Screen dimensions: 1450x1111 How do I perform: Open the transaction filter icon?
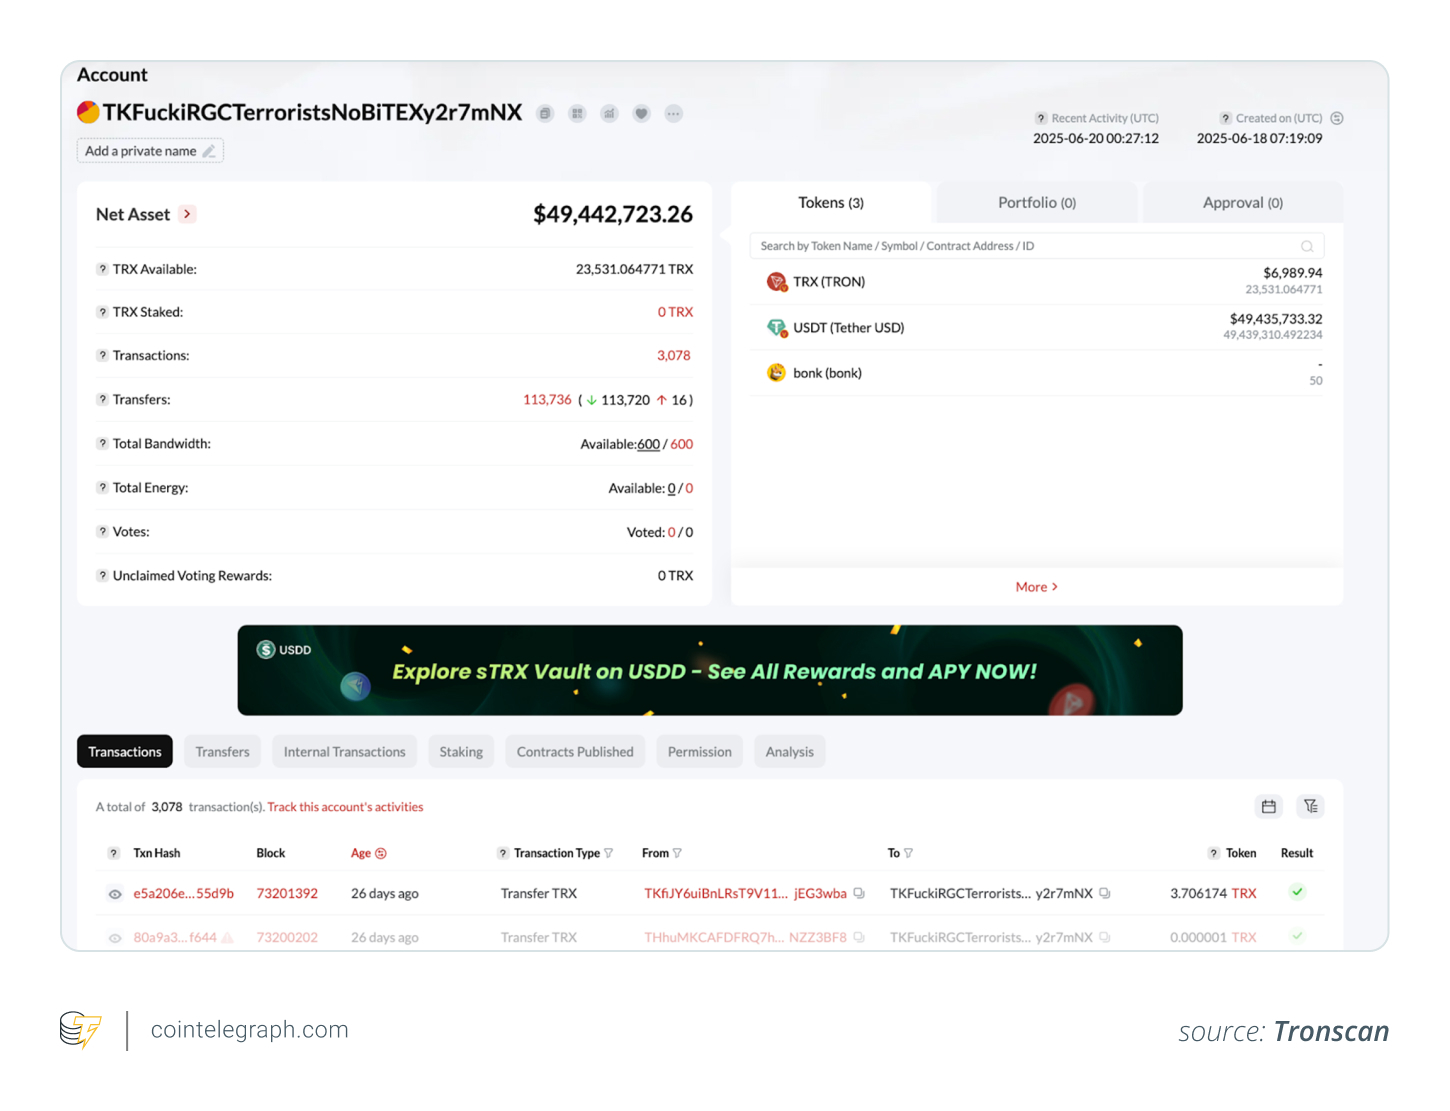coord(1310,806)
